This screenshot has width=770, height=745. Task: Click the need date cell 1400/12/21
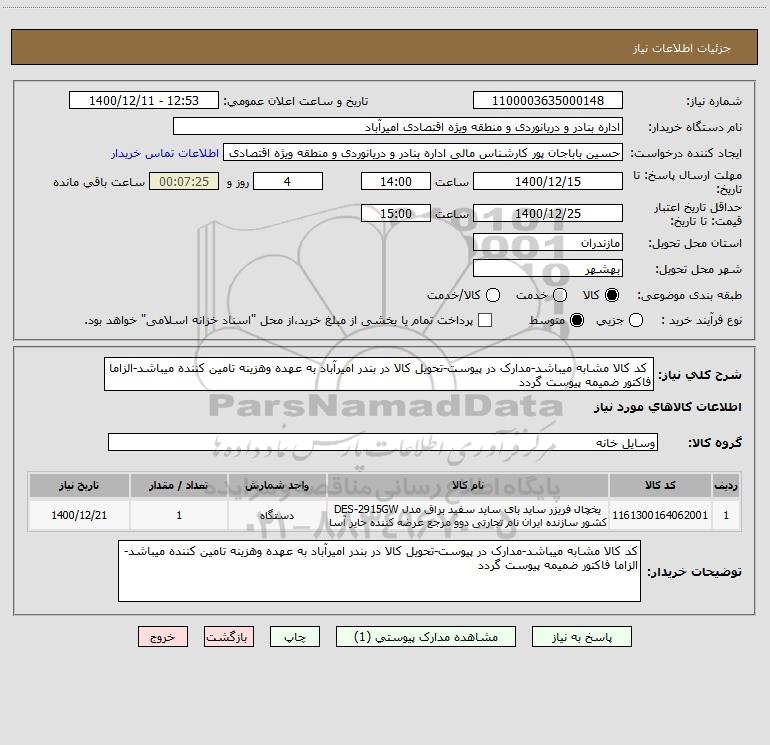79,515
